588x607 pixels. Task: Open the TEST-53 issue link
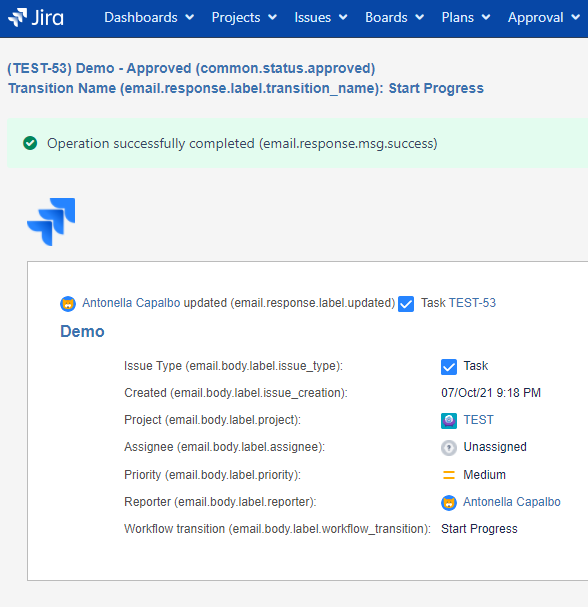tap(472, 303)
